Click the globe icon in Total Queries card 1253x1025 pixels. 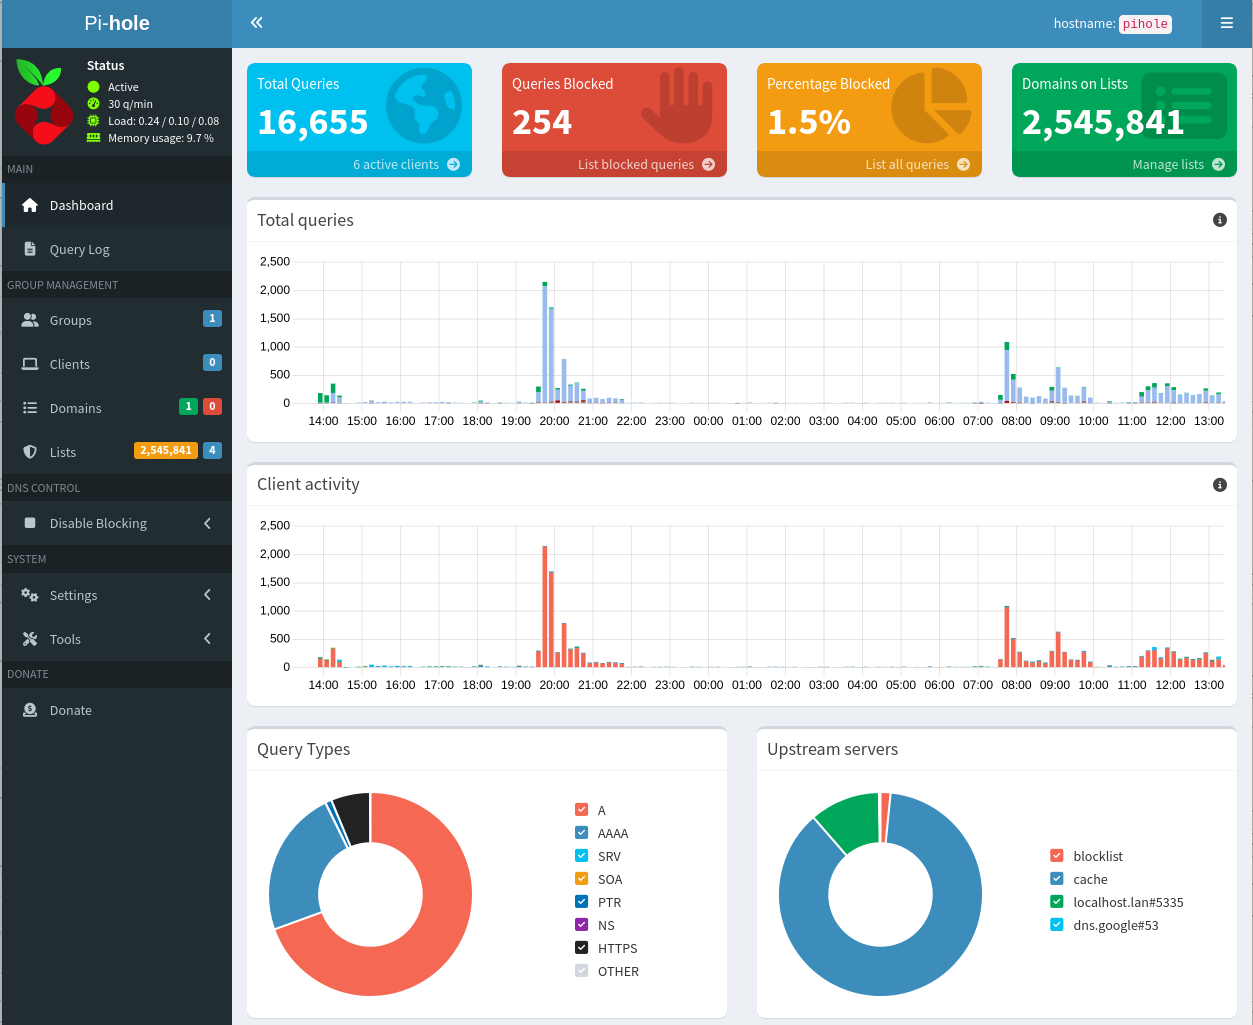pos(424,106)
